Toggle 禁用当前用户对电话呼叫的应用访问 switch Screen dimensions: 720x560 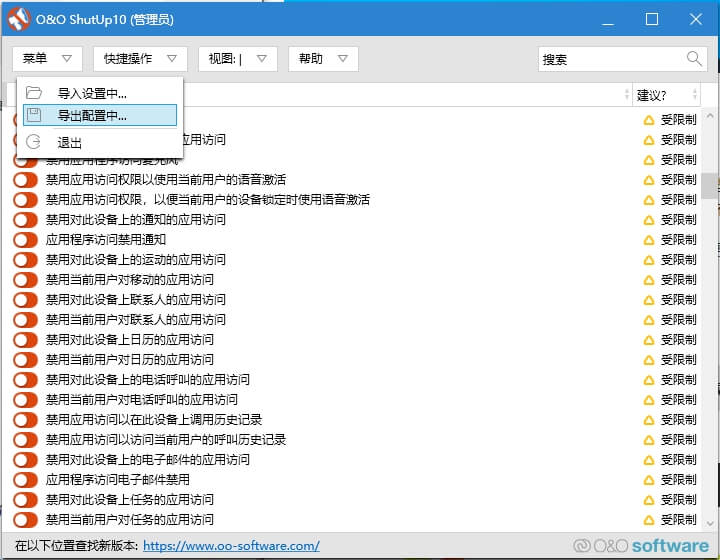25,400
